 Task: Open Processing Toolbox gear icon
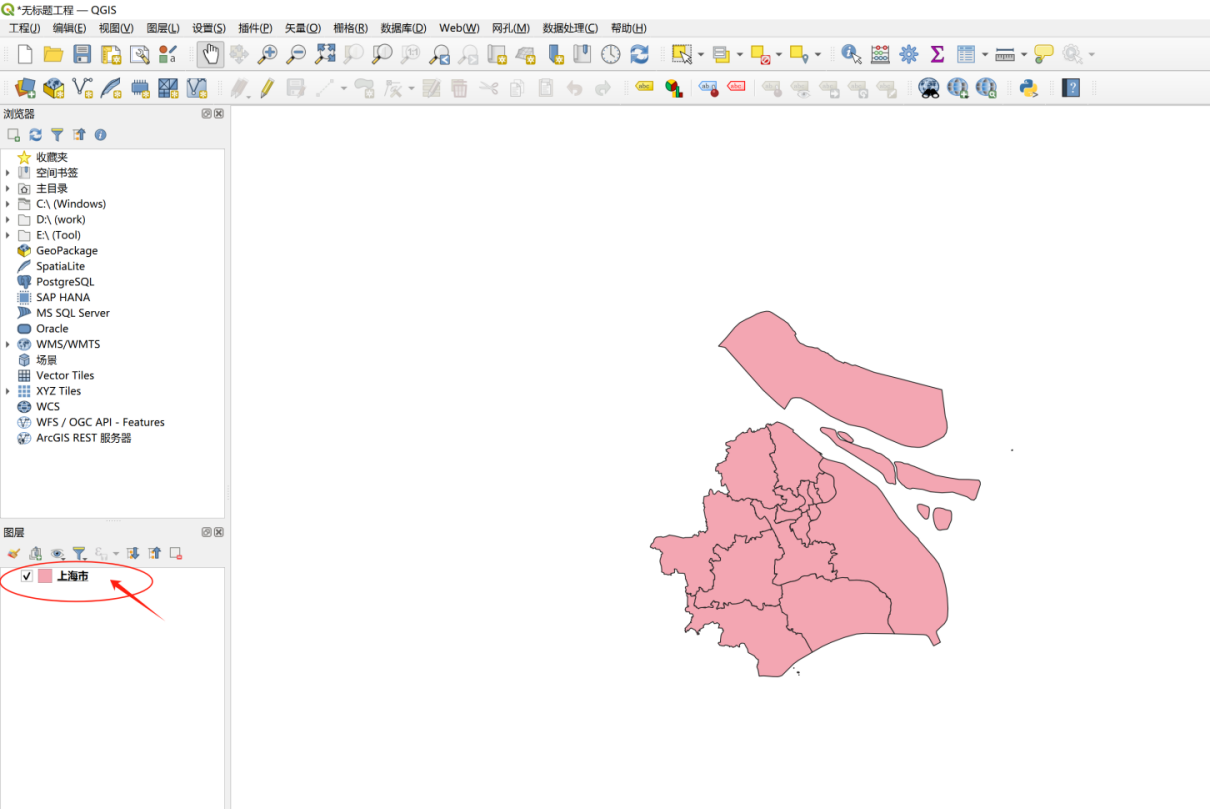click(x=908, y=55)
